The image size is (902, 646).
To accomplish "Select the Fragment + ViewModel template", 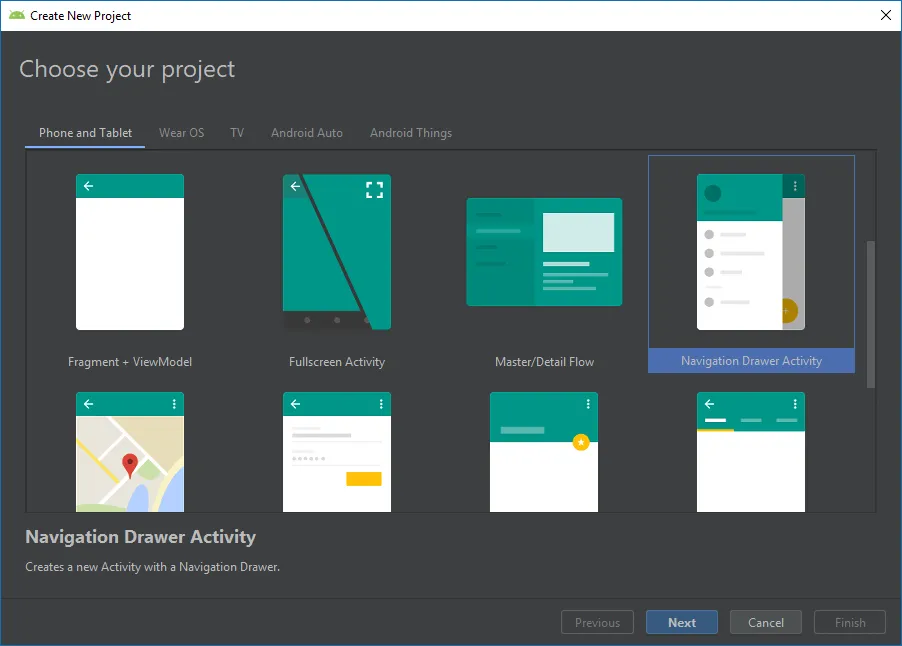I will 130,252.
